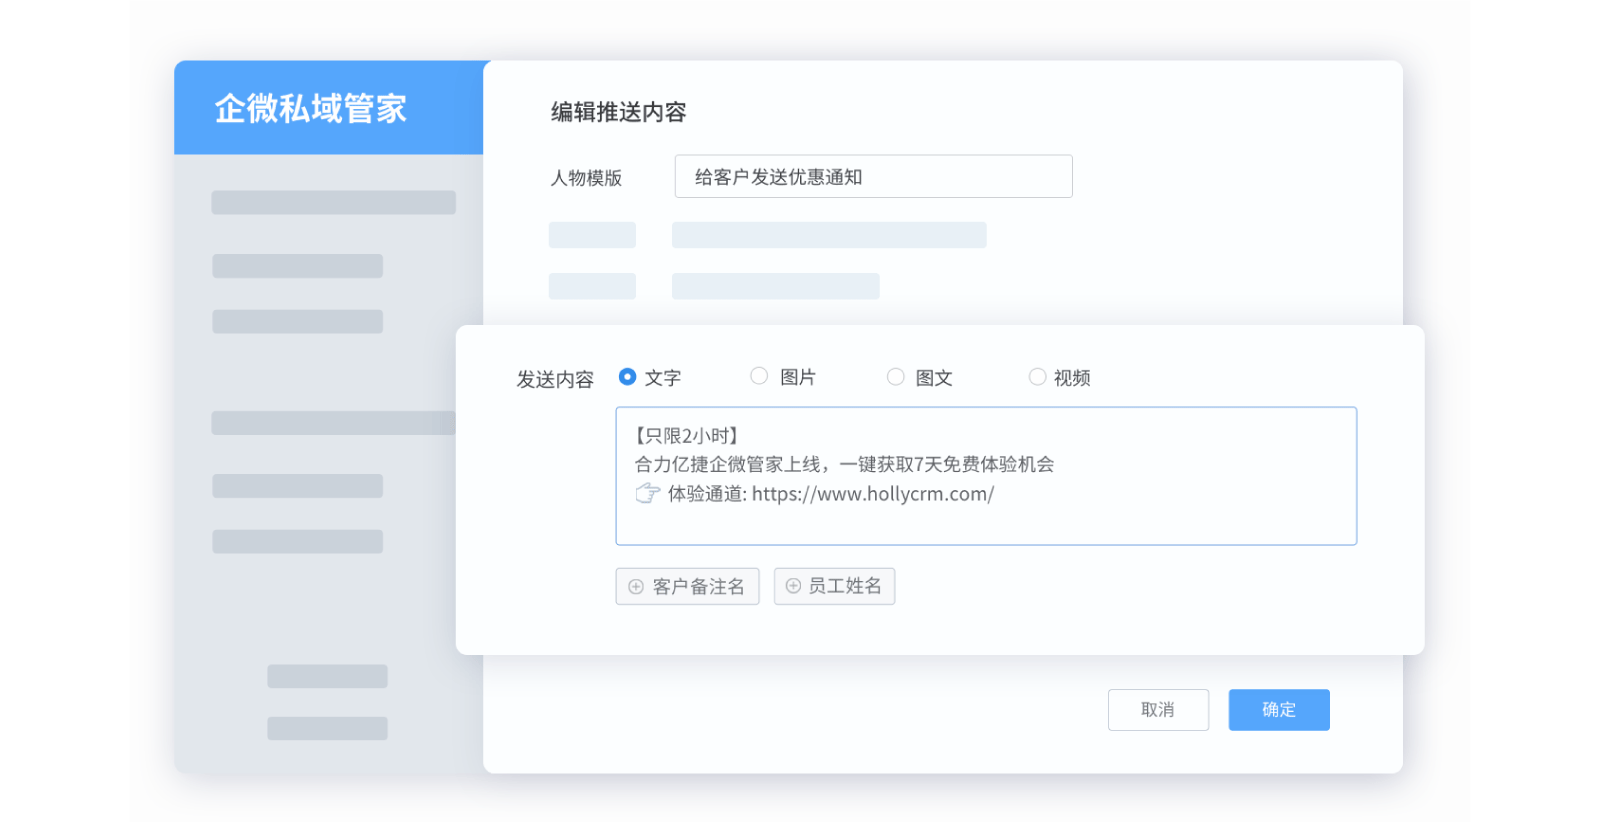Switch send content to 视频

[x=1037, y=377]
